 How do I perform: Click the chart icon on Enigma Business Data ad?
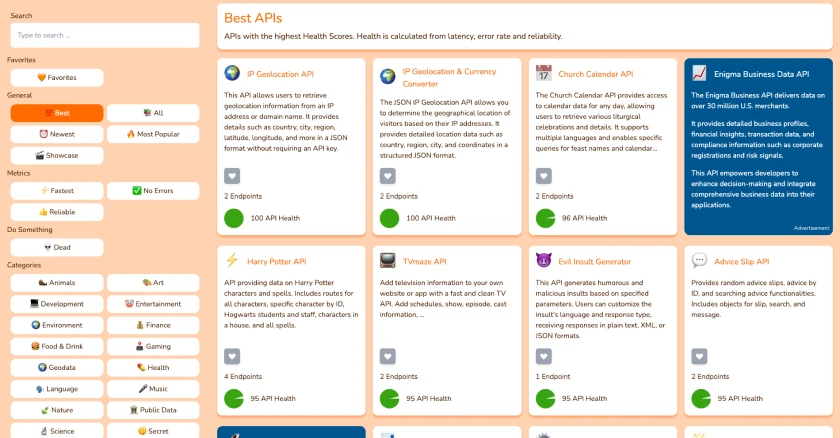(x=699, y=73)
